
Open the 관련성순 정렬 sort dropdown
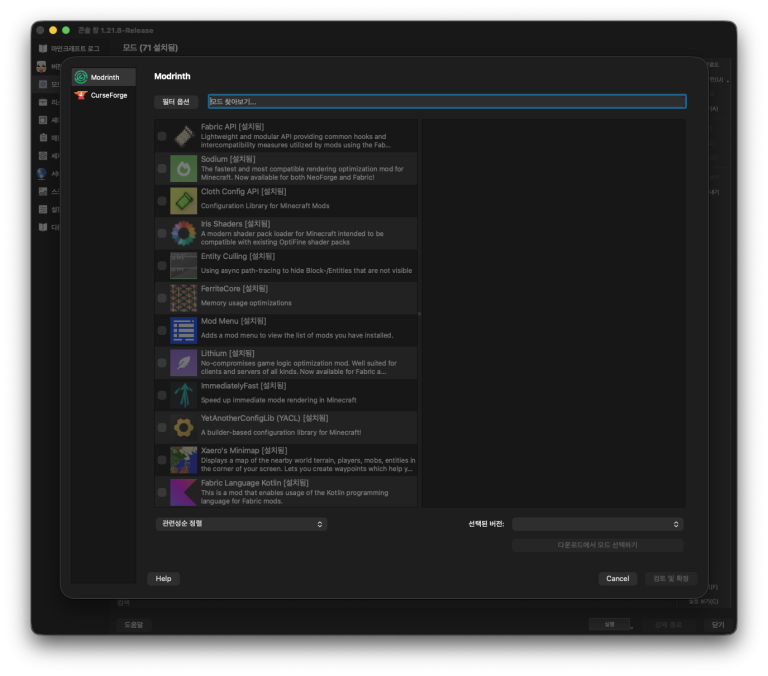(241, 524)
